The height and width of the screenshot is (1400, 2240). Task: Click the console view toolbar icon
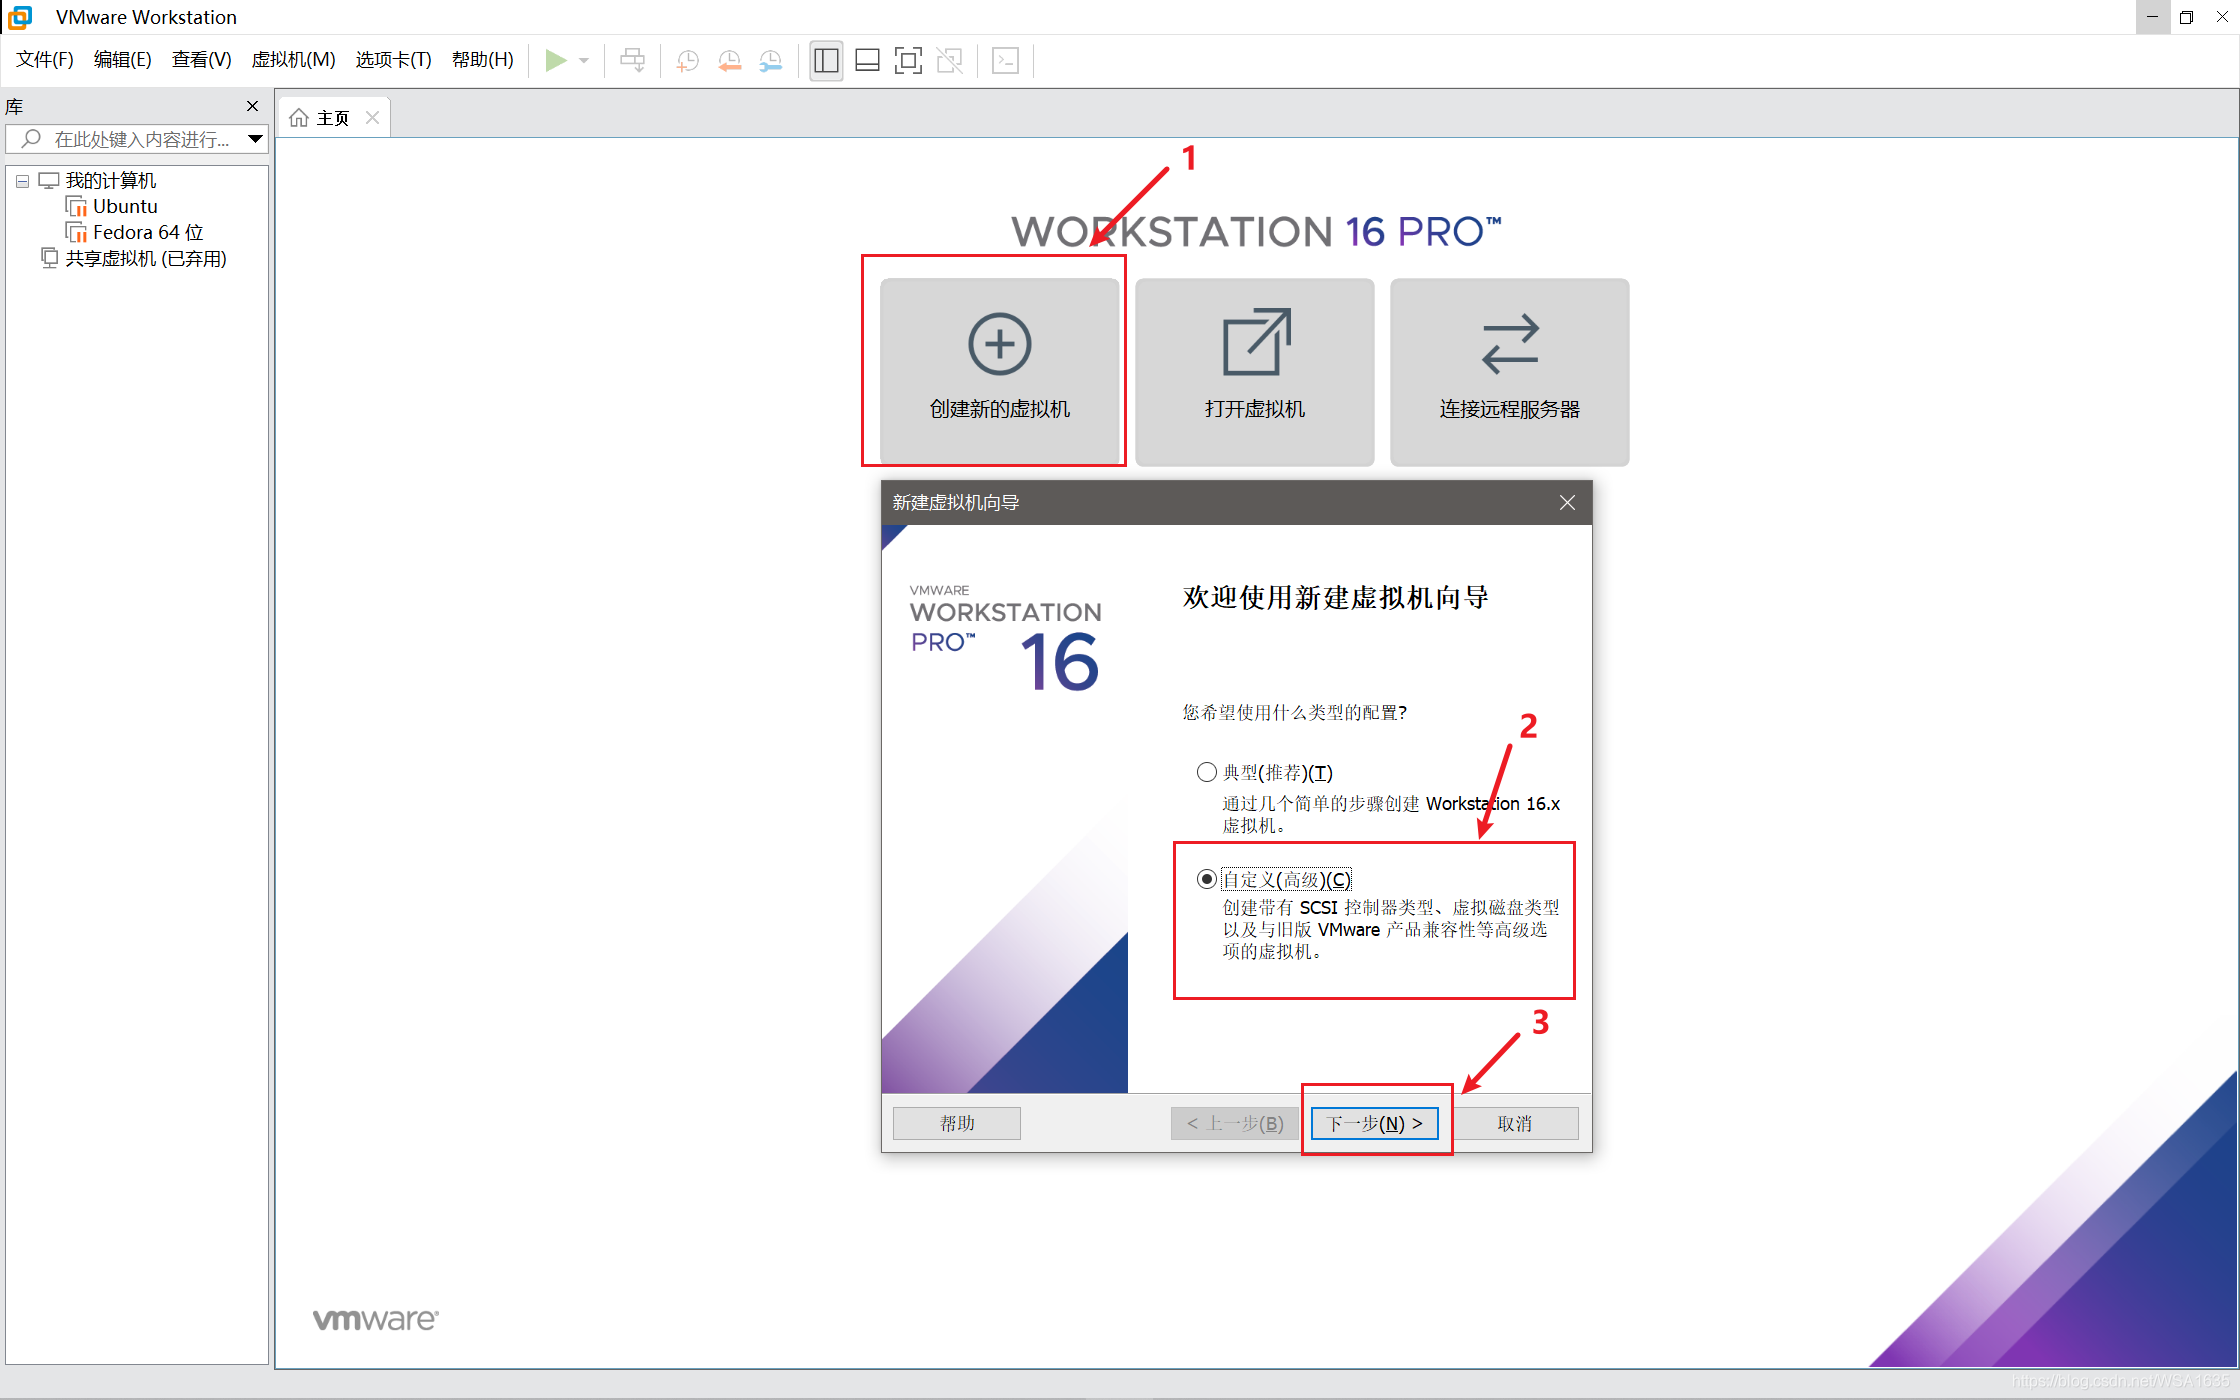(x=1005, y=61)
